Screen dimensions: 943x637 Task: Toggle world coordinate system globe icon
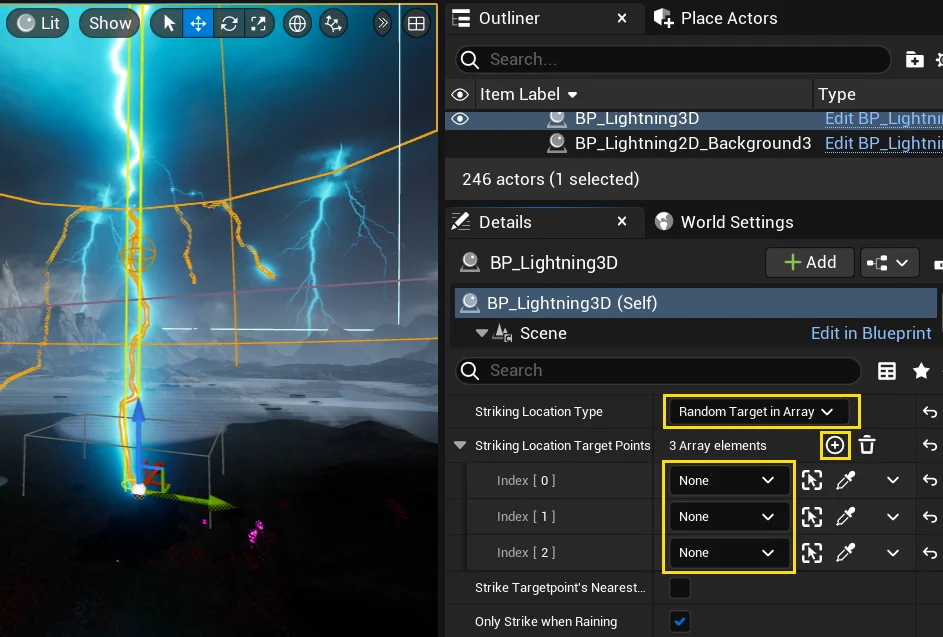(x=297, y=23)
